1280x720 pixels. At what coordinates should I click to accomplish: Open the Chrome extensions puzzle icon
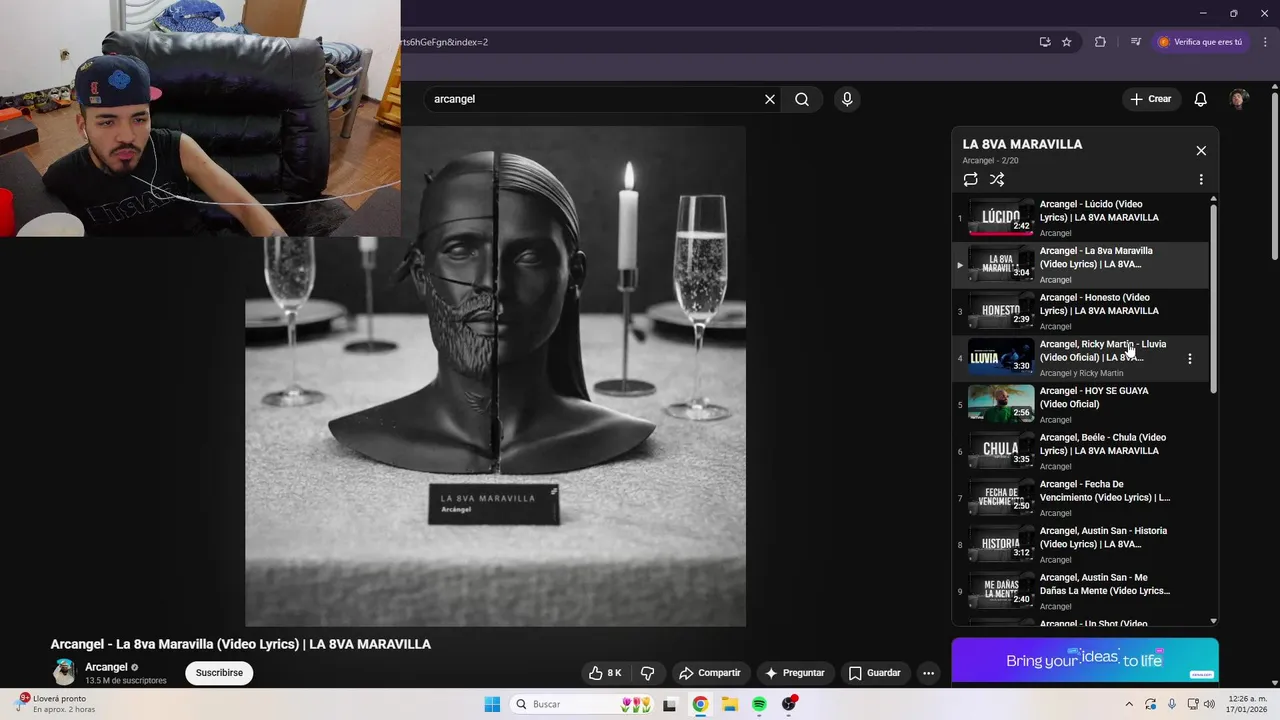[x=1100, y=42]
